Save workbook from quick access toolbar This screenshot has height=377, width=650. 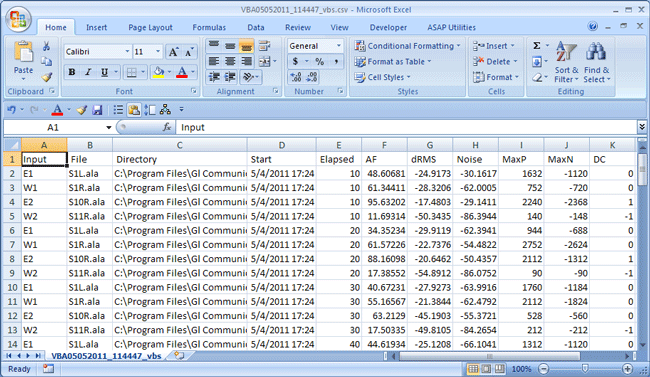[x=97, y=109]
